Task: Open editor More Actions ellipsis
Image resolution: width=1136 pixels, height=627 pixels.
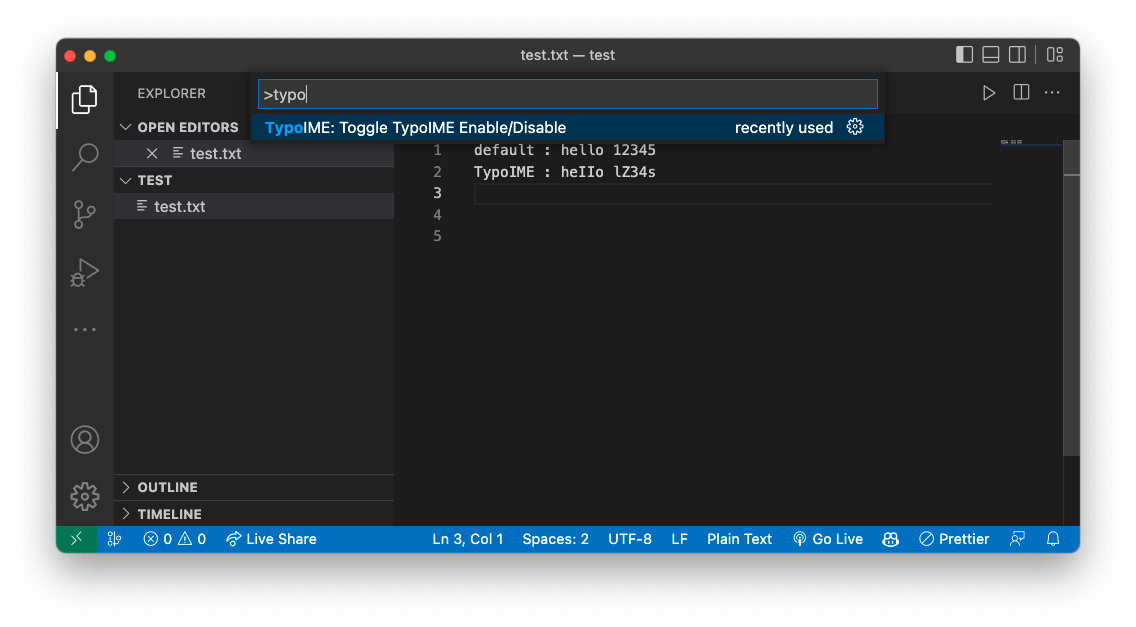Action: pos(1052,93)
